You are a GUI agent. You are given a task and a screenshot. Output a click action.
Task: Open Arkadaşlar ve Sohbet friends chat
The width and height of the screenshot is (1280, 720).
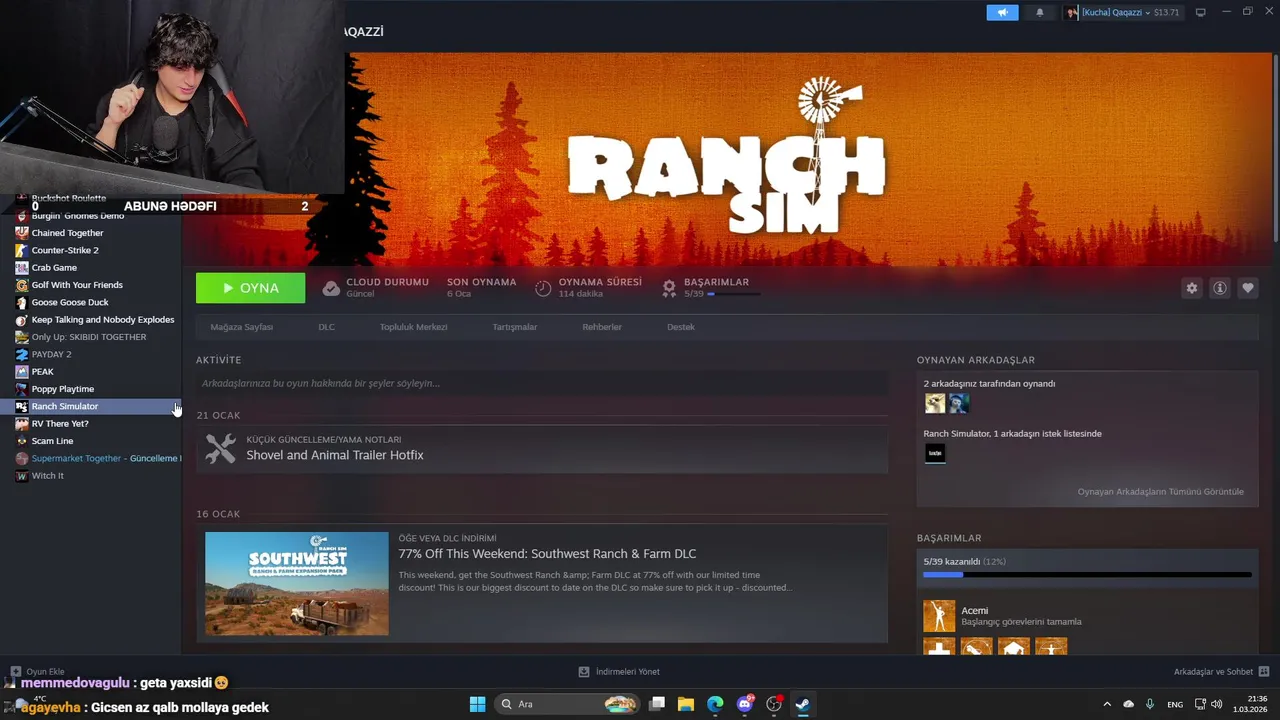pyautogui.click(x=1221, y=672)
